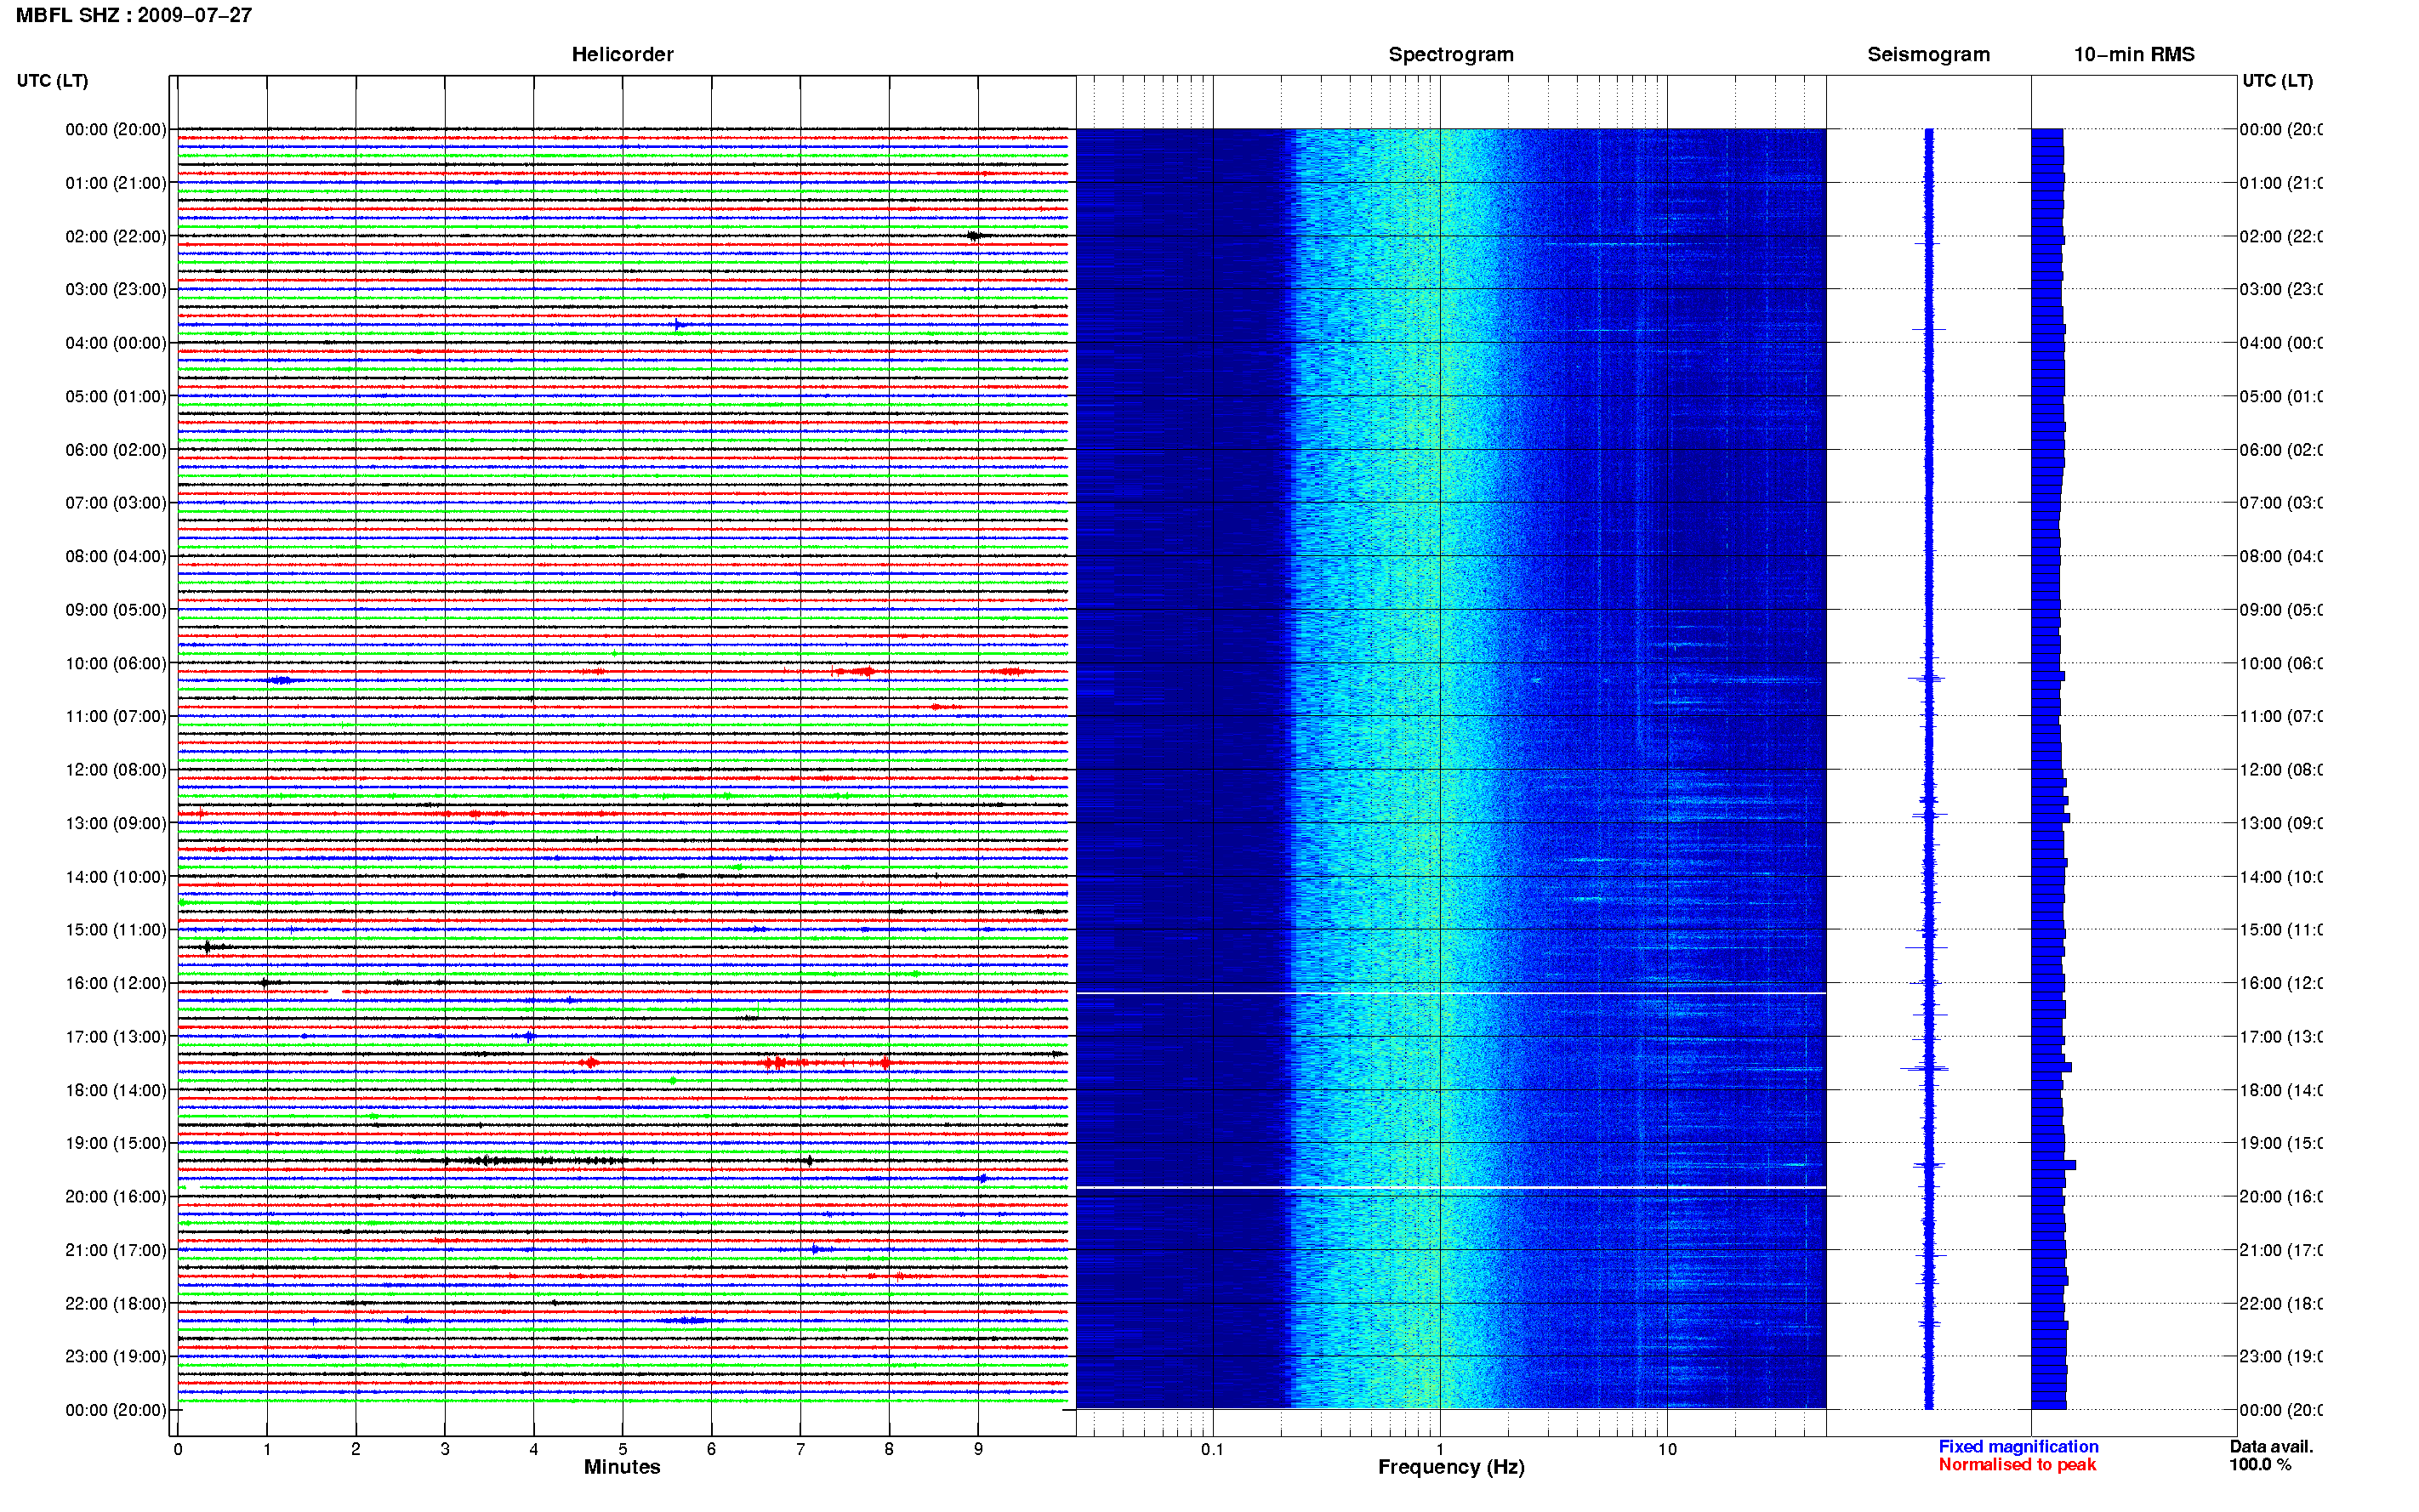Screen dimensions: 2419x1512
Task: Click minute tick label '7' on Minutes axis
Action: point(800,1448)
